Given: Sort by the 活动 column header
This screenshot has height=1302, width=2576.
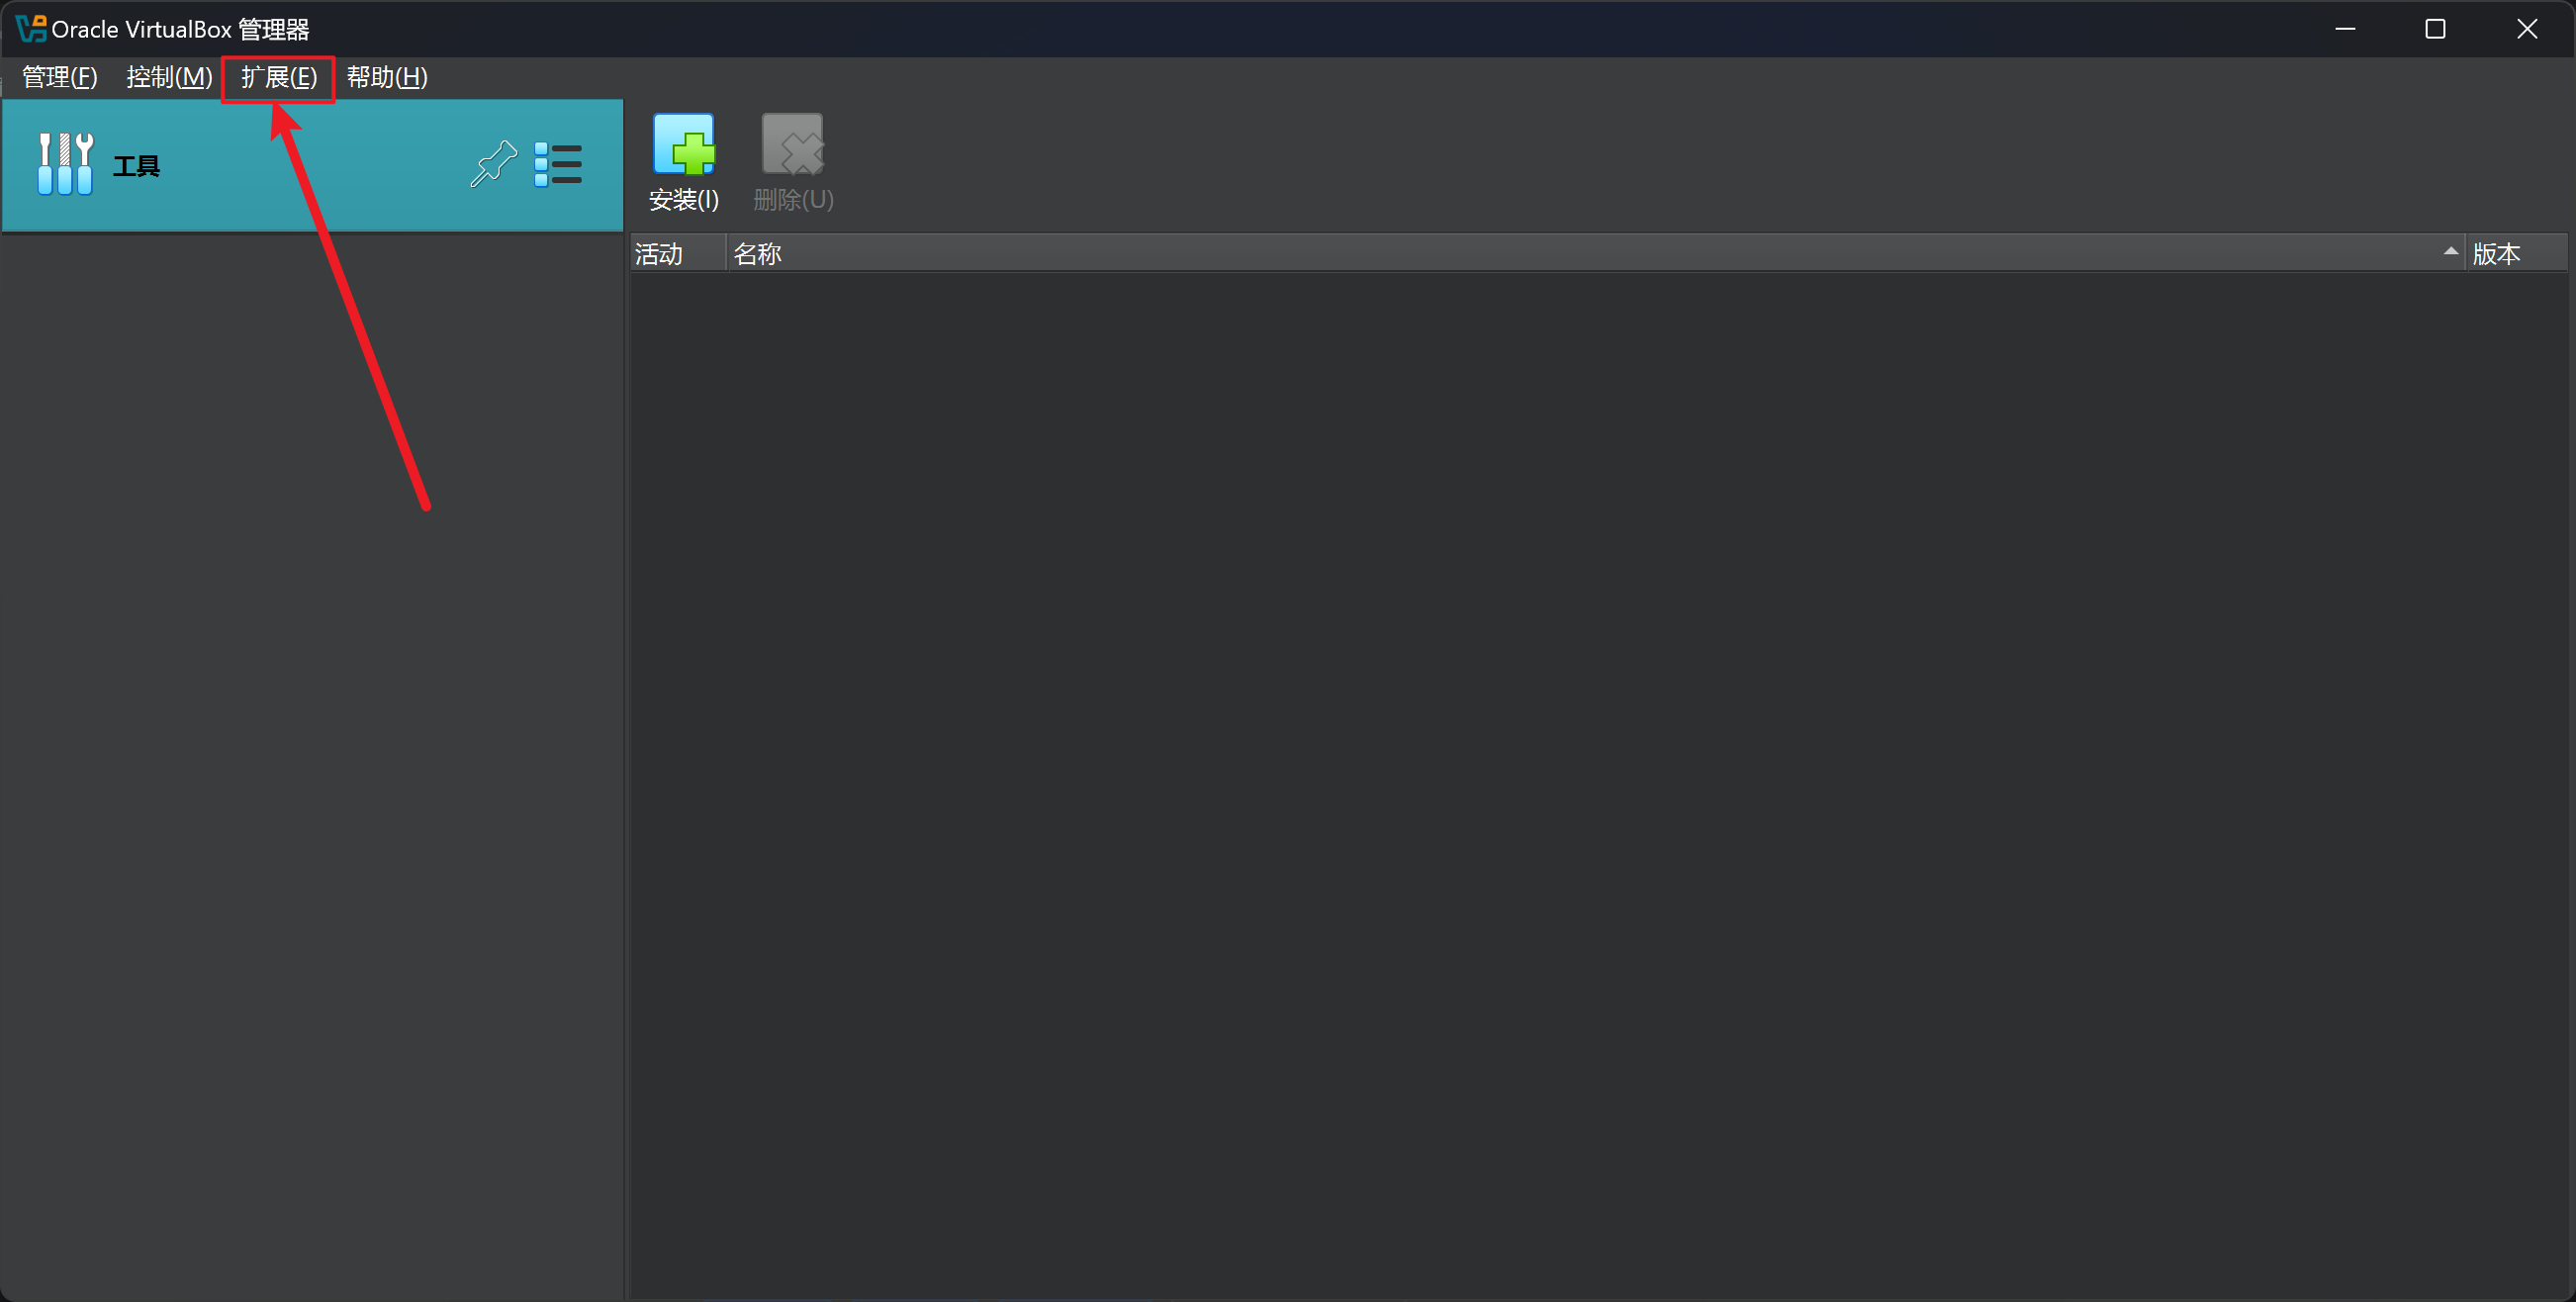Looking at the screenshot, I should click(x=660, y=254).
